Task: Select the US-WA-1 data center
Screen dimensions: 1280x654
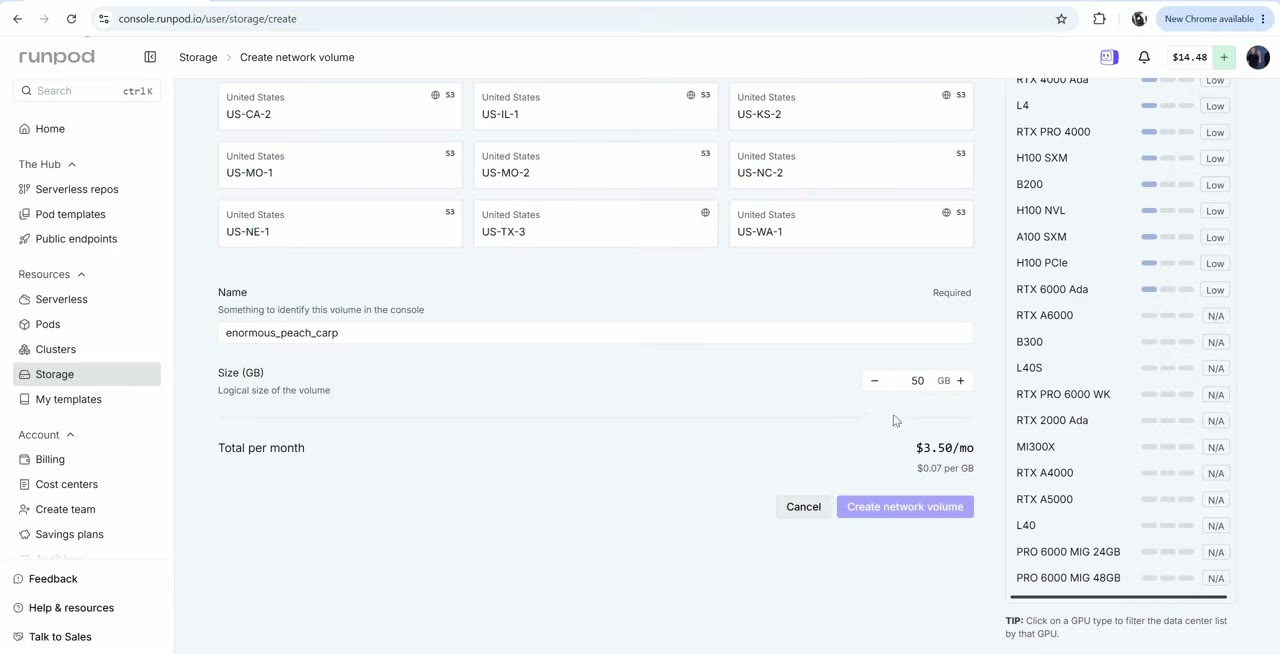Action: click(x=851, y=224)
